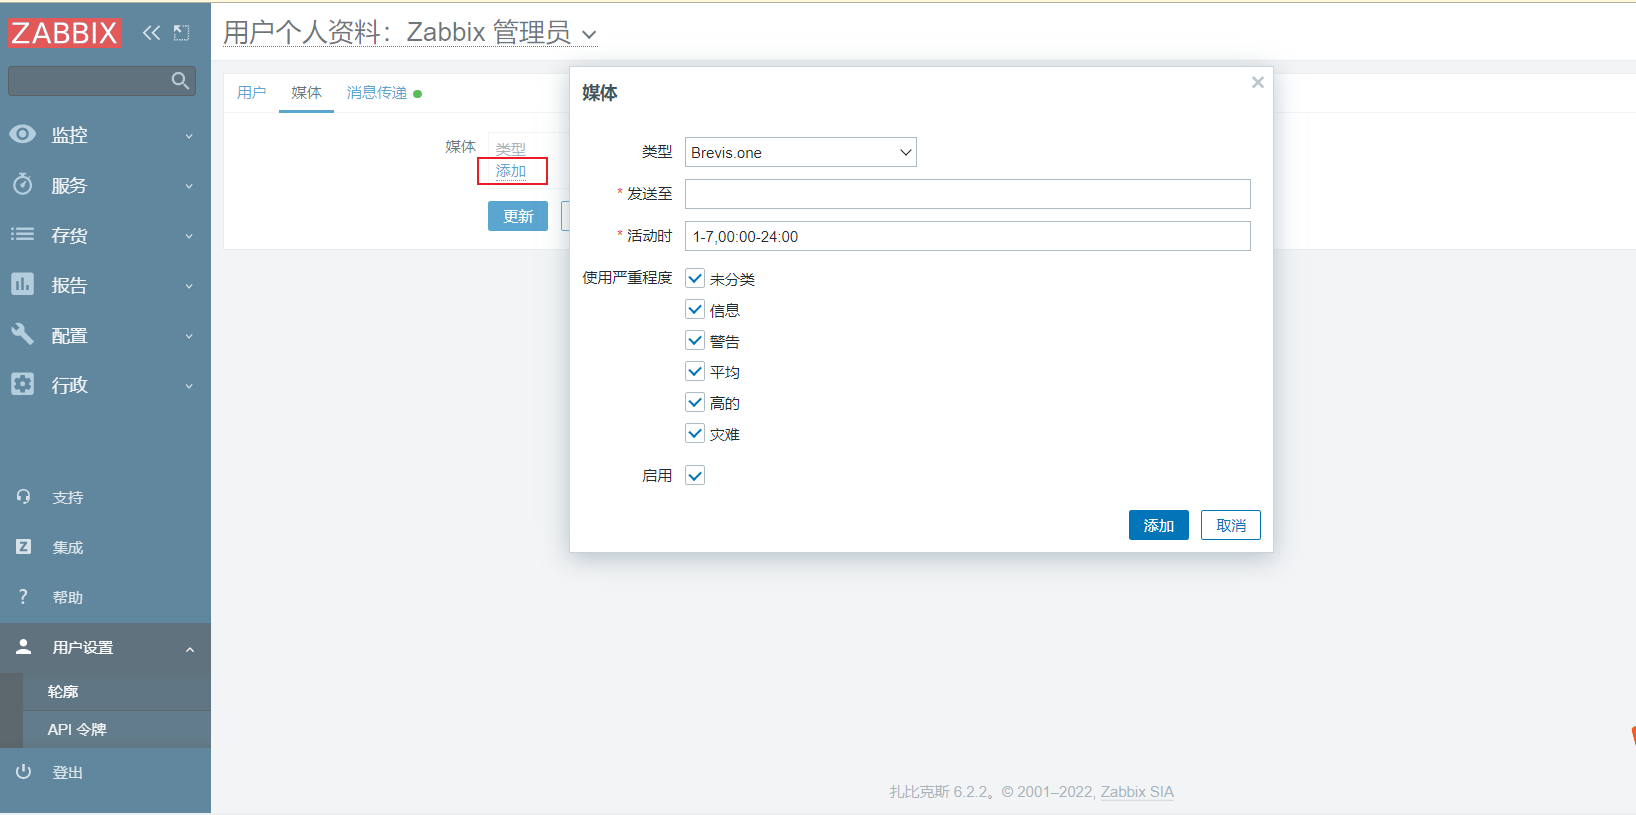The width and height of the screenshot is (1636, 815).
Task: Expand the 监控 menu chevron
Action: pyautogui.click(x=189, y=136)
